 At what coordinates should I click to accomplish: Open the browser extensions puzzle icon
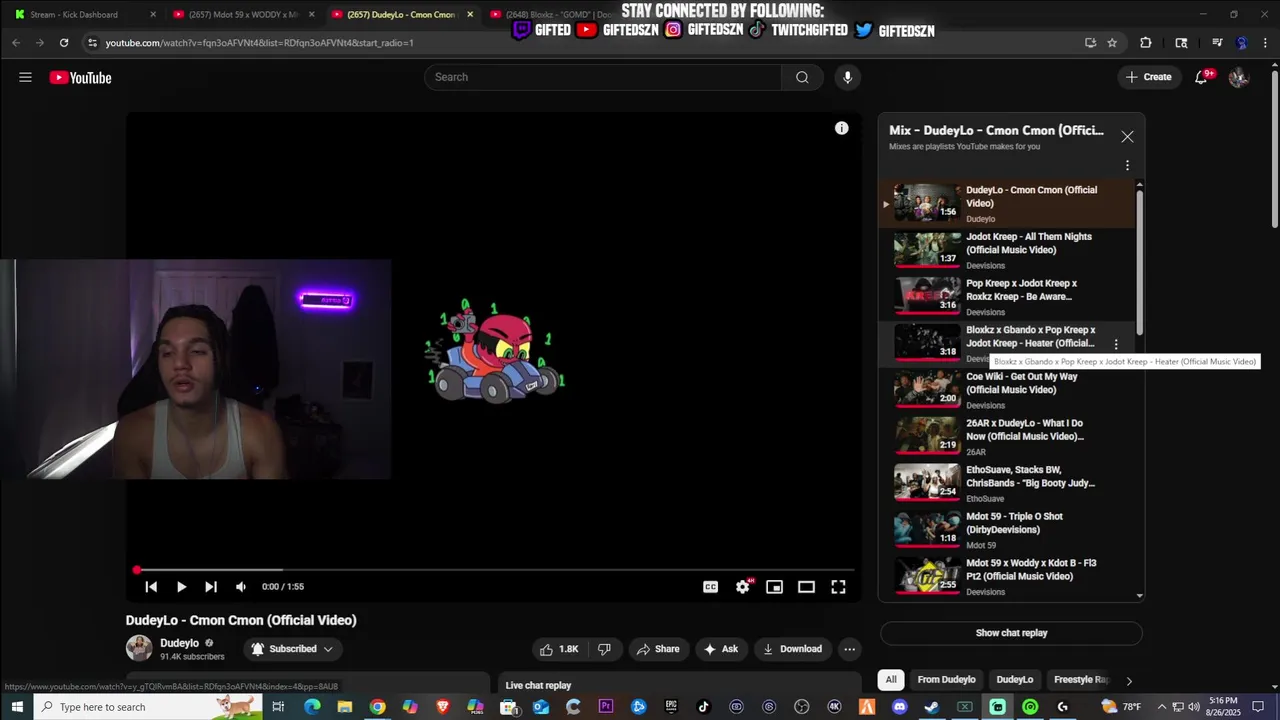coord(1146,43)
